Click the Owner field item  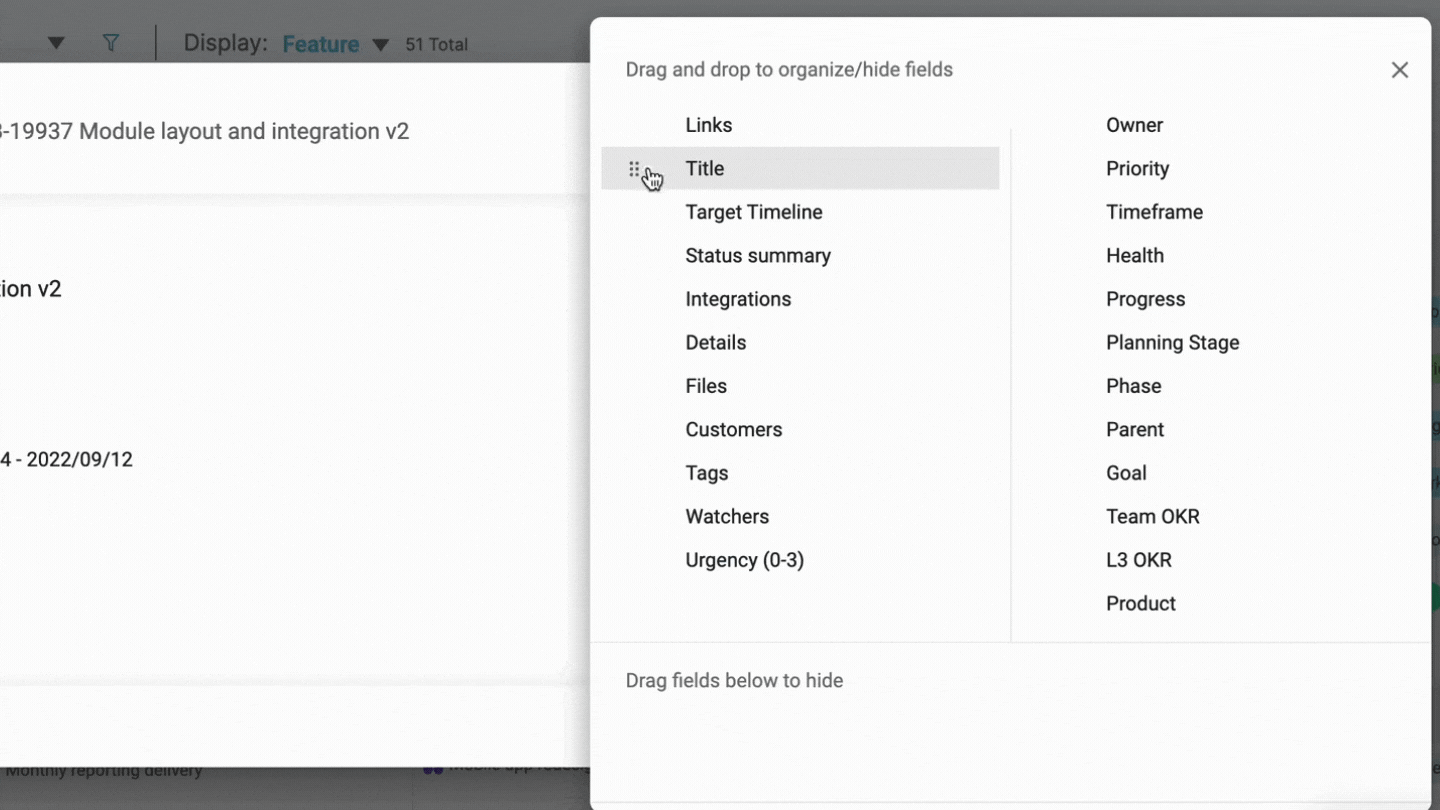(1134, 125)
